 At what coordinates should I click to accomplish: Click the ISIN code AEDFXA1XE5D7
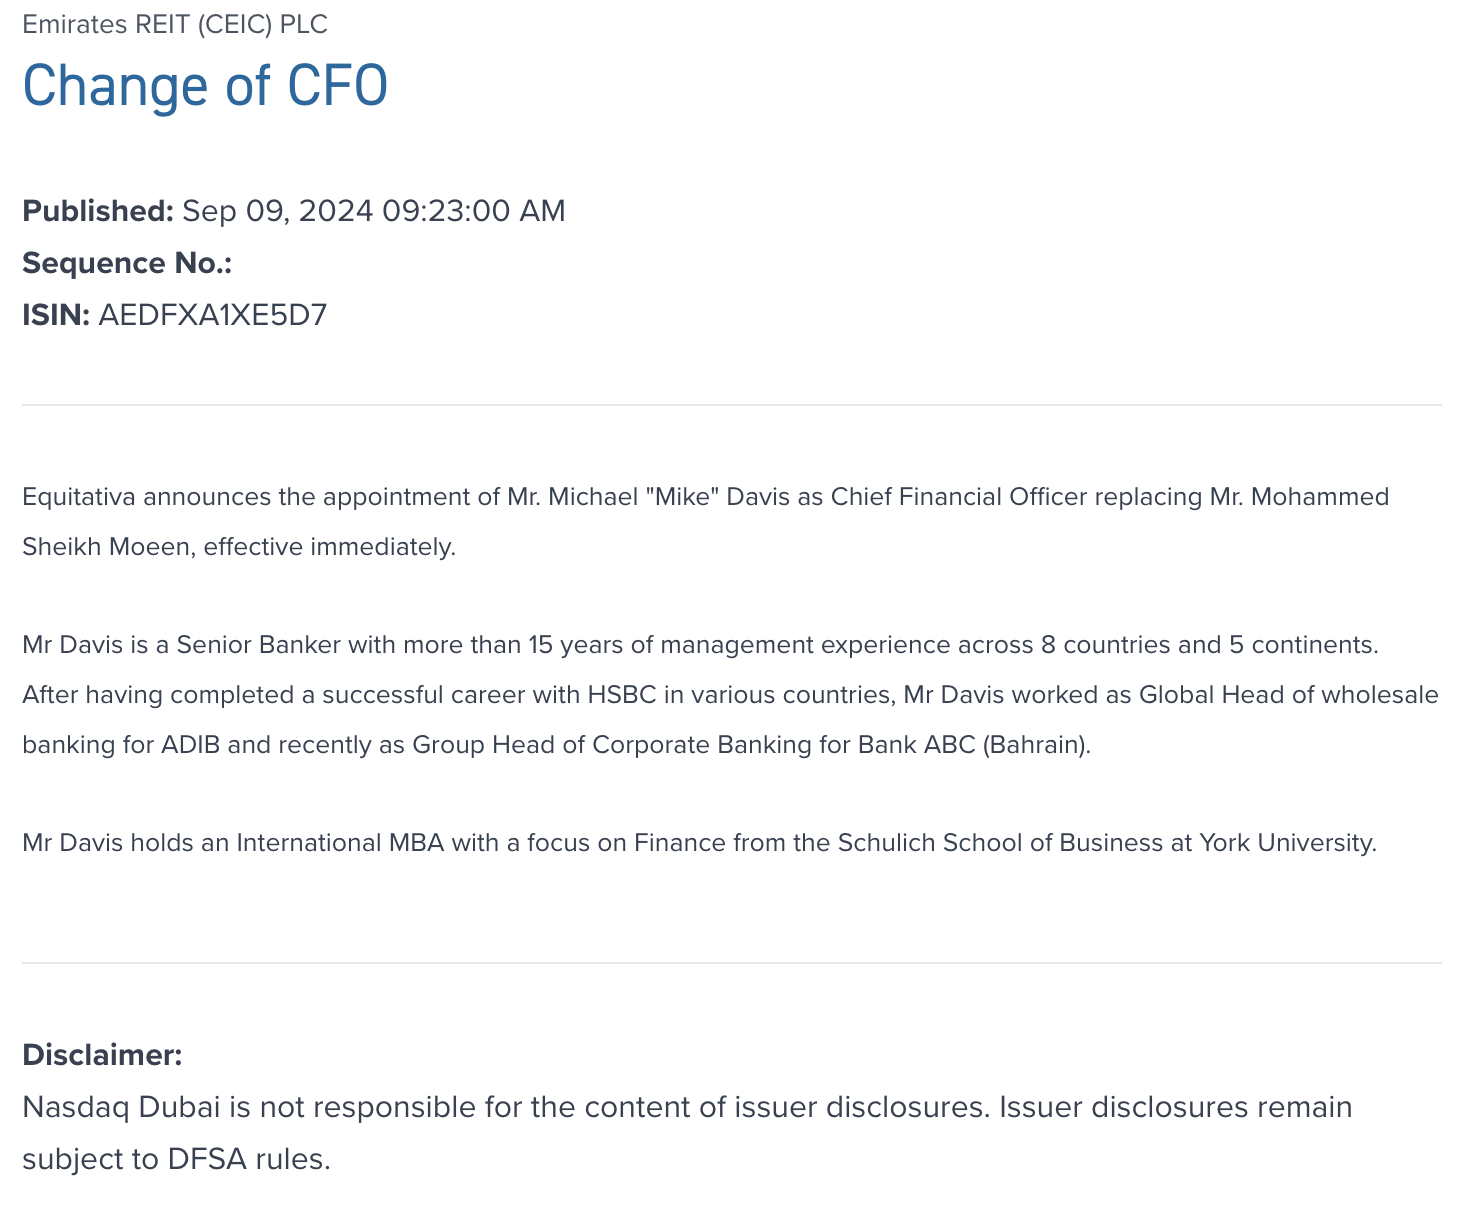point(213,316)
